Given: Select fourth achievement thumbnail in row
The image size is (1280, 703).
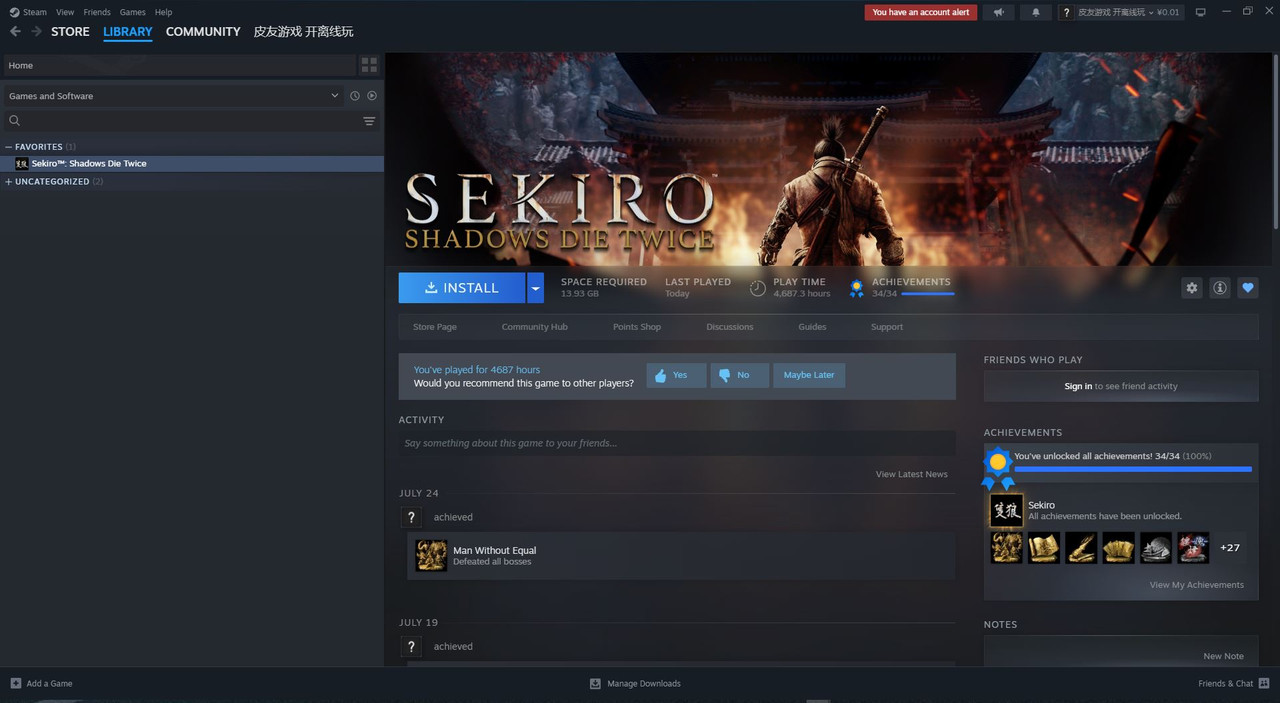Looking at the screenshot, I should (x=1118, y=548).
